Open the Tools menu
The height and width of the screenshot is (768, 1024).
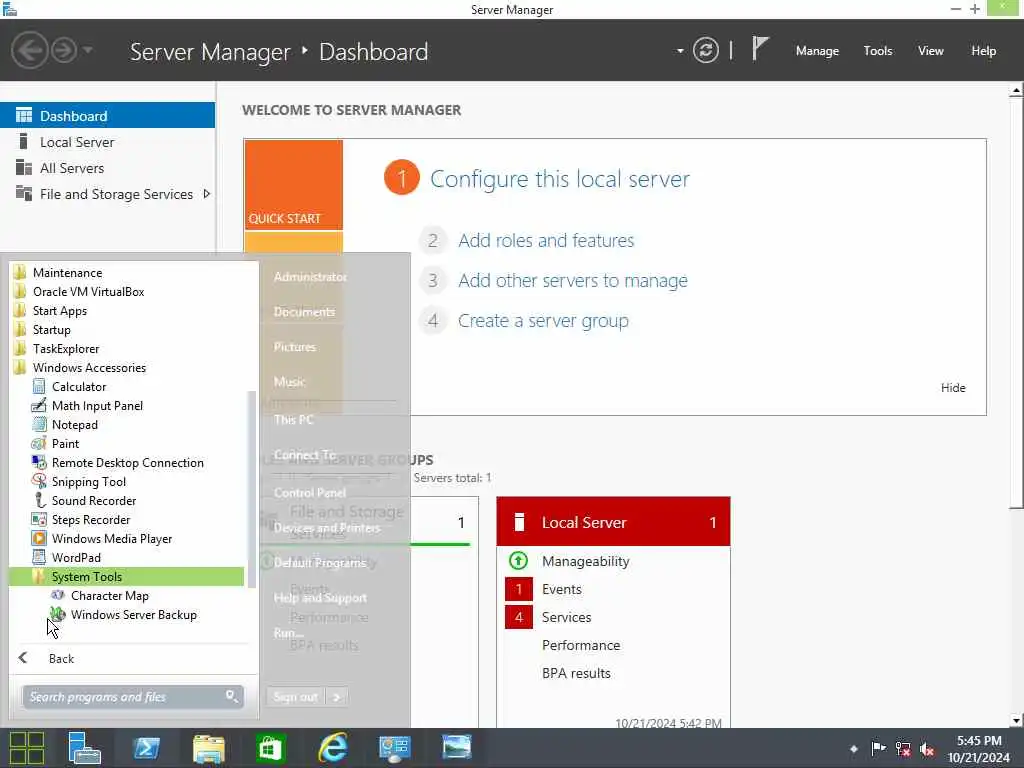[878, 51]
